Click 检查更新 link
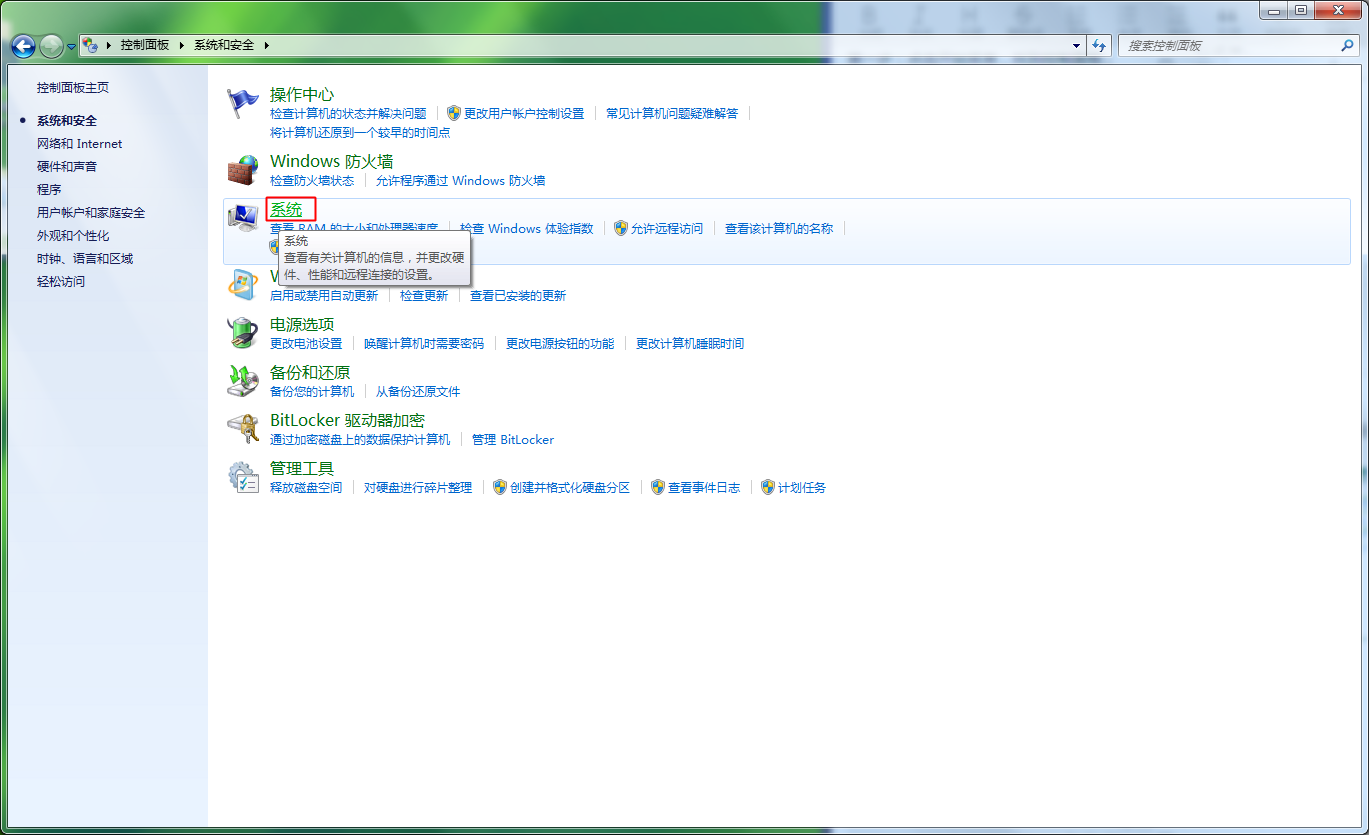The height and width of the screenshot is (835, 1369). 424,296
